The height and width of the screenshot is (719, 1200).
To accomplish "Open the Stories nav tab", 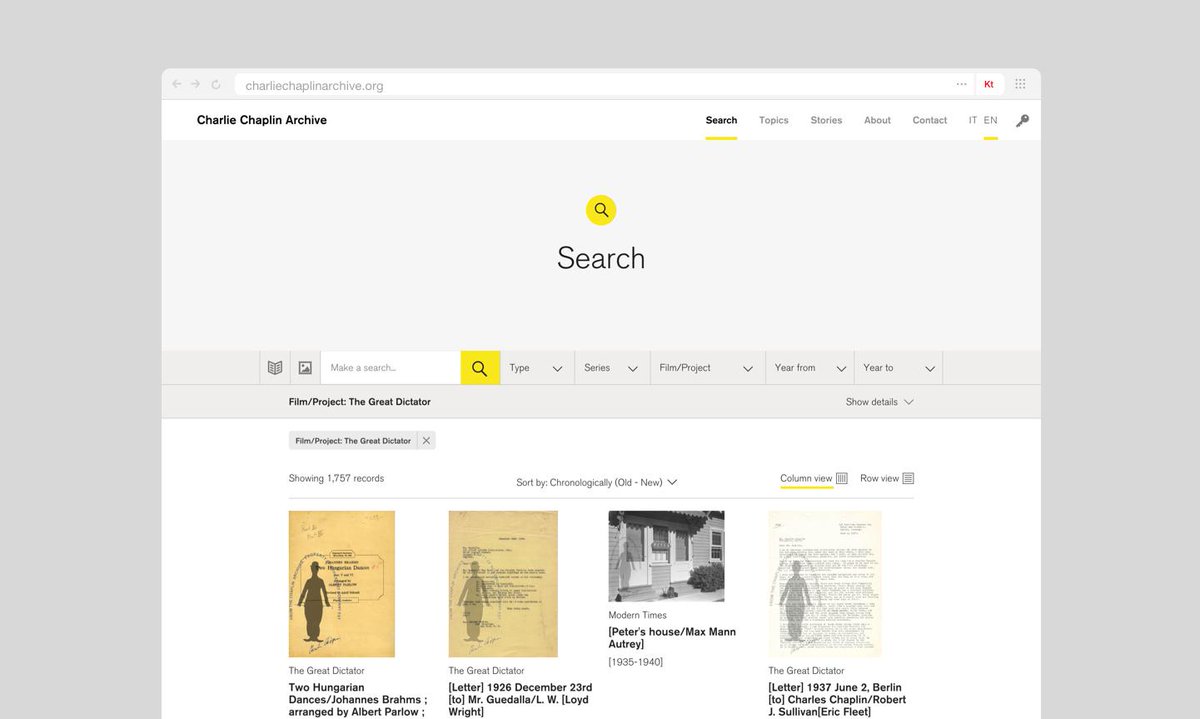I will point(826,120).
